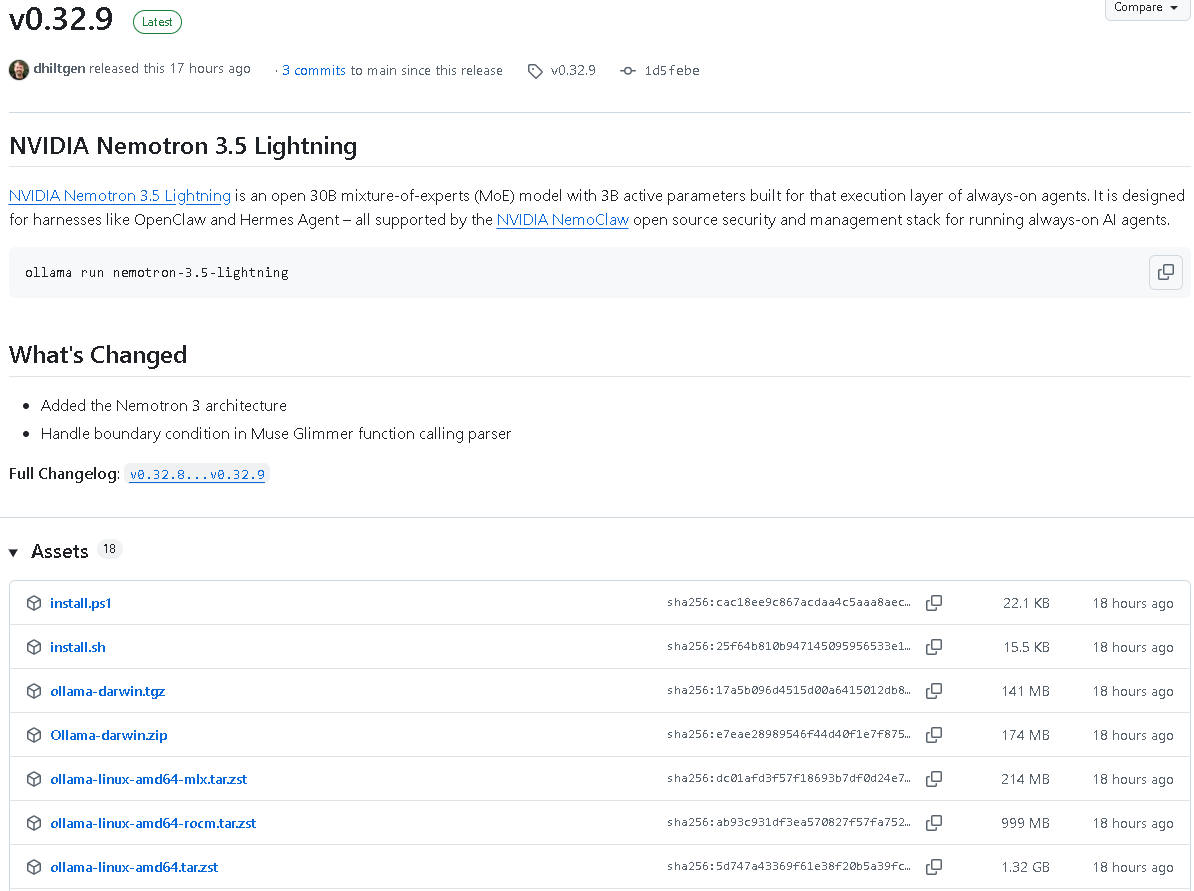
Task: Open dhiltgen's profile link
Action: (x=59, y=69)
